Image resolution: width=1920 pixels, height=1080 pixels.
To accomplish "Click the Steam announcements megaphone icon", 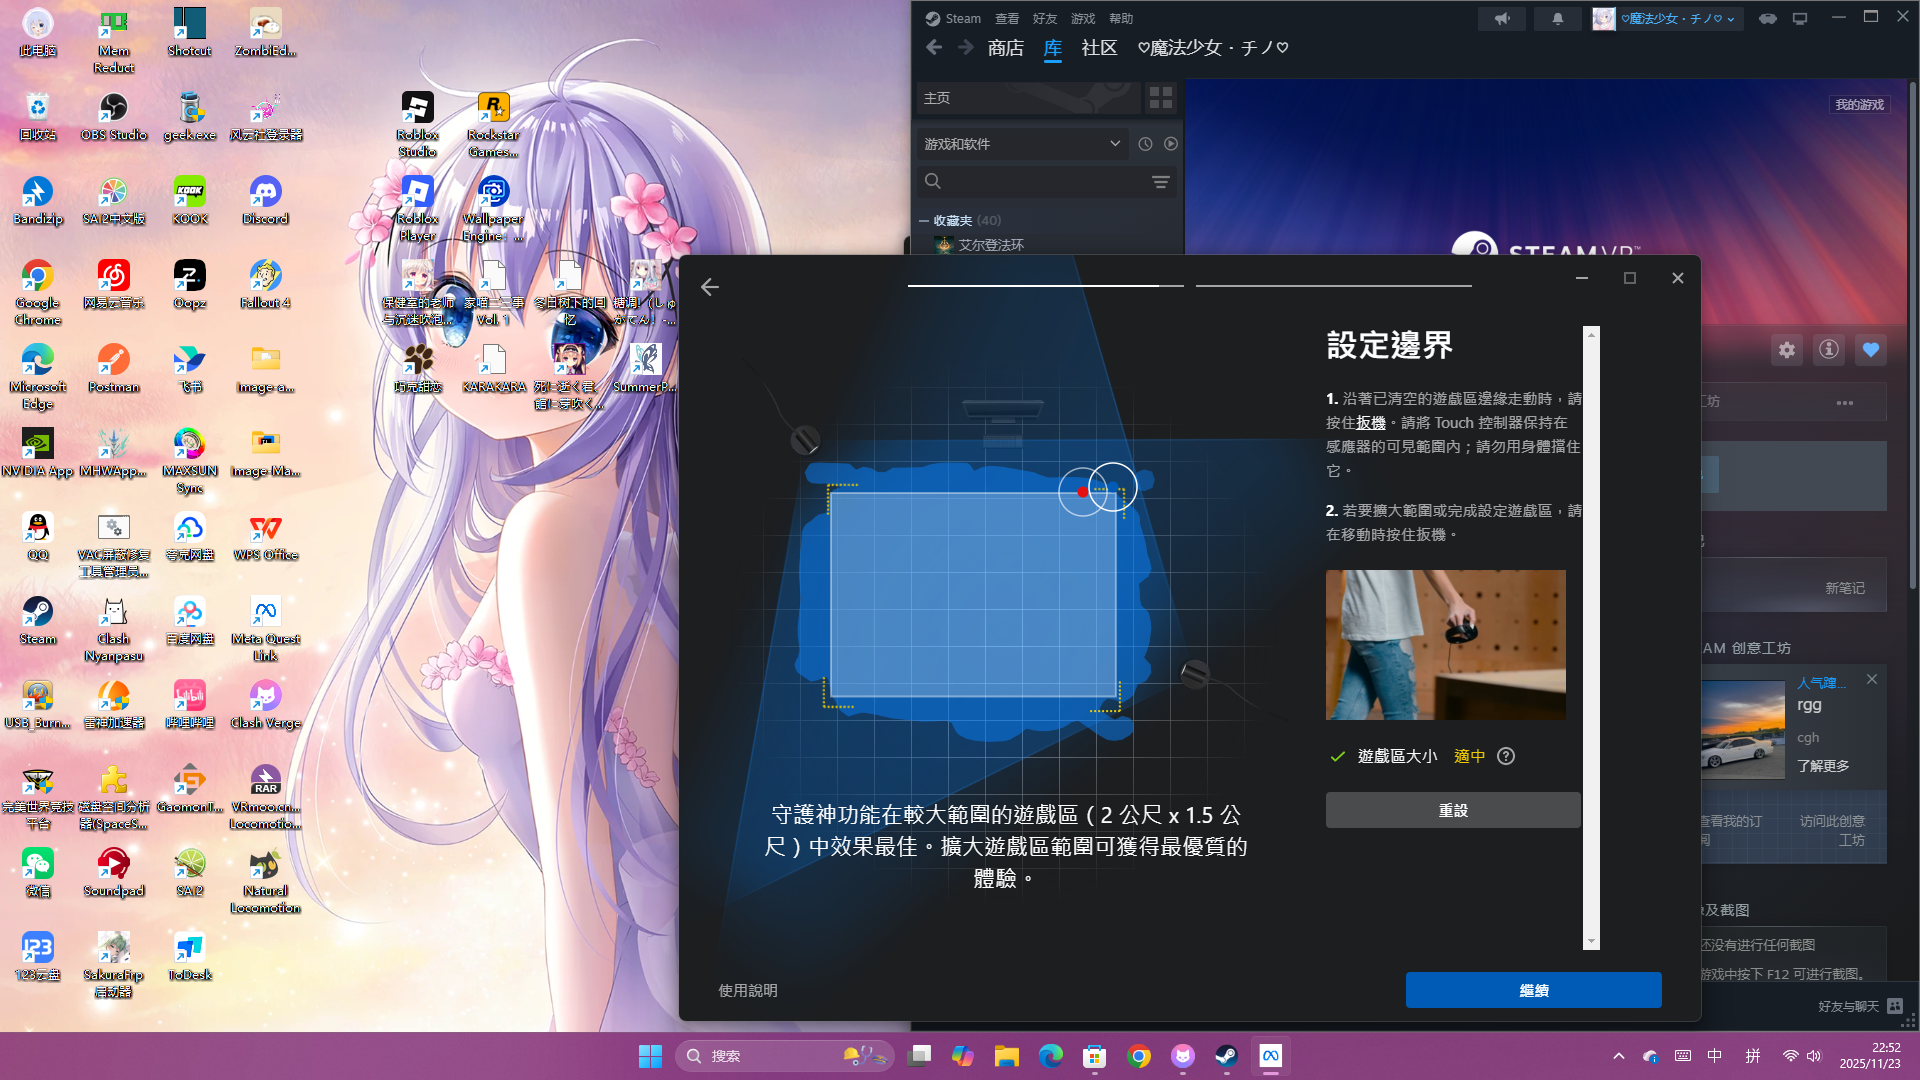I will 1502,19.
